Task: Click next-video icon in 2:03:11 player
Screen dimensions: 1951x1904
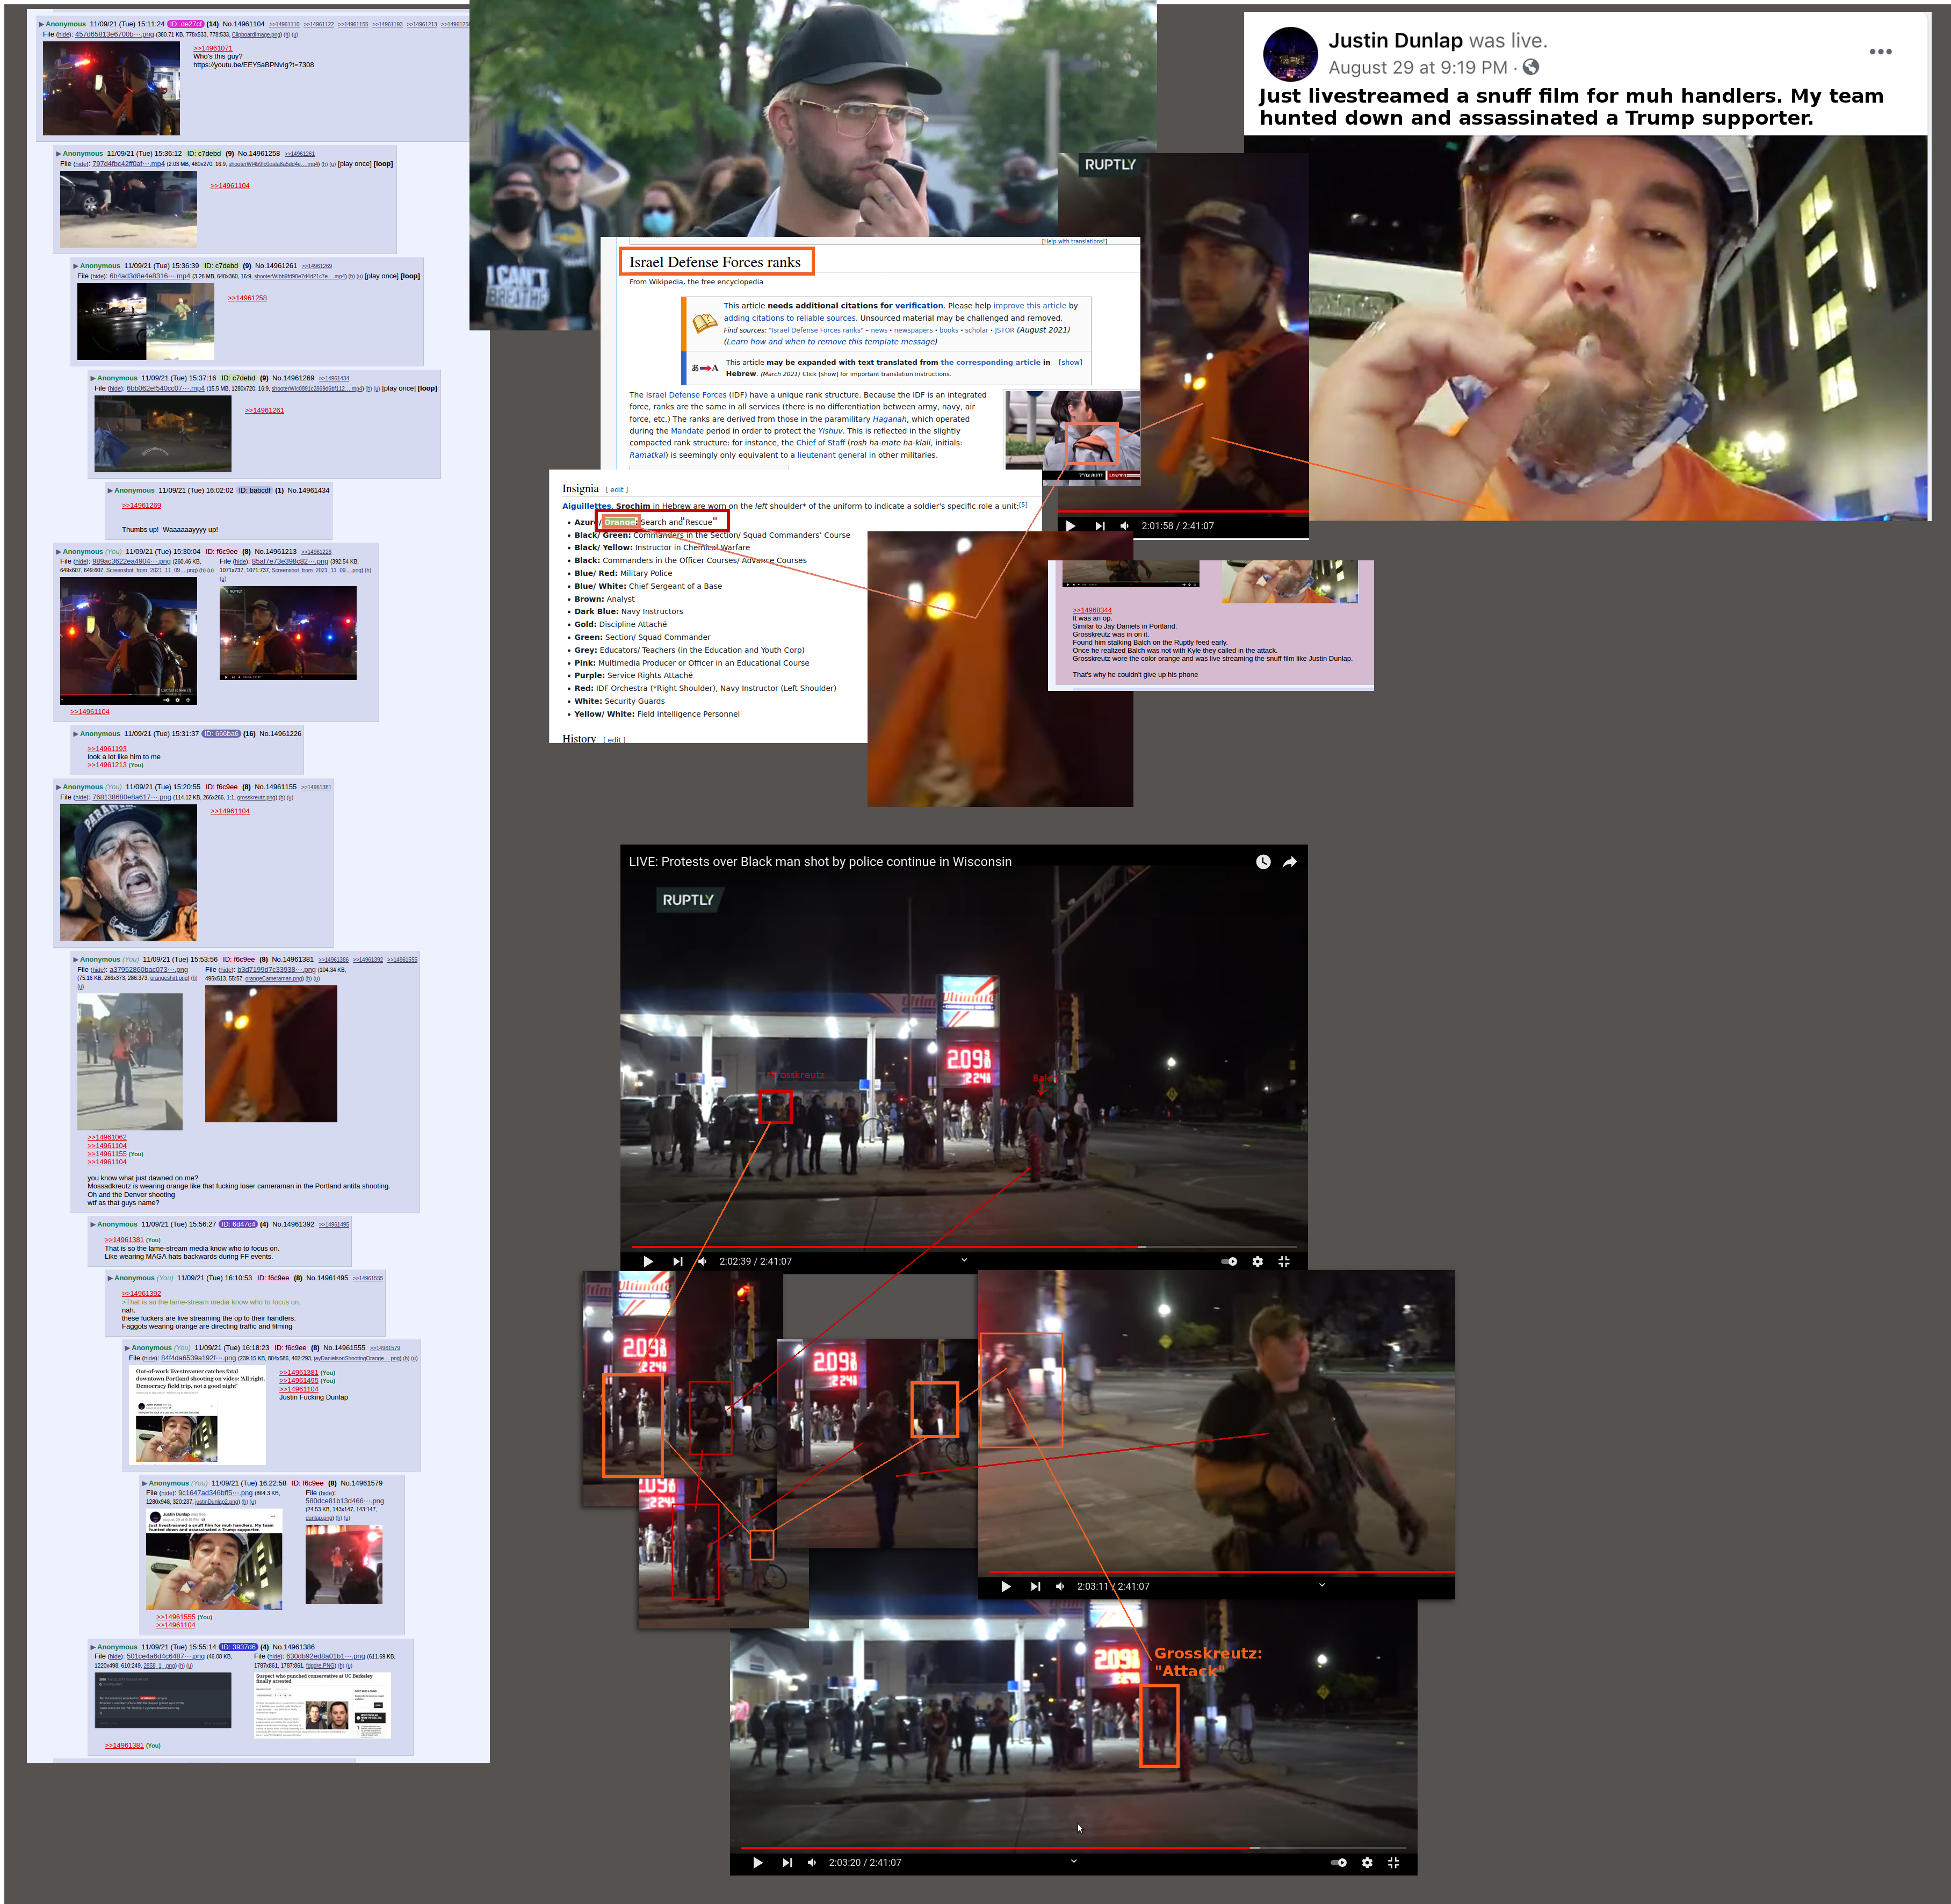Action: [1035, 1586]
